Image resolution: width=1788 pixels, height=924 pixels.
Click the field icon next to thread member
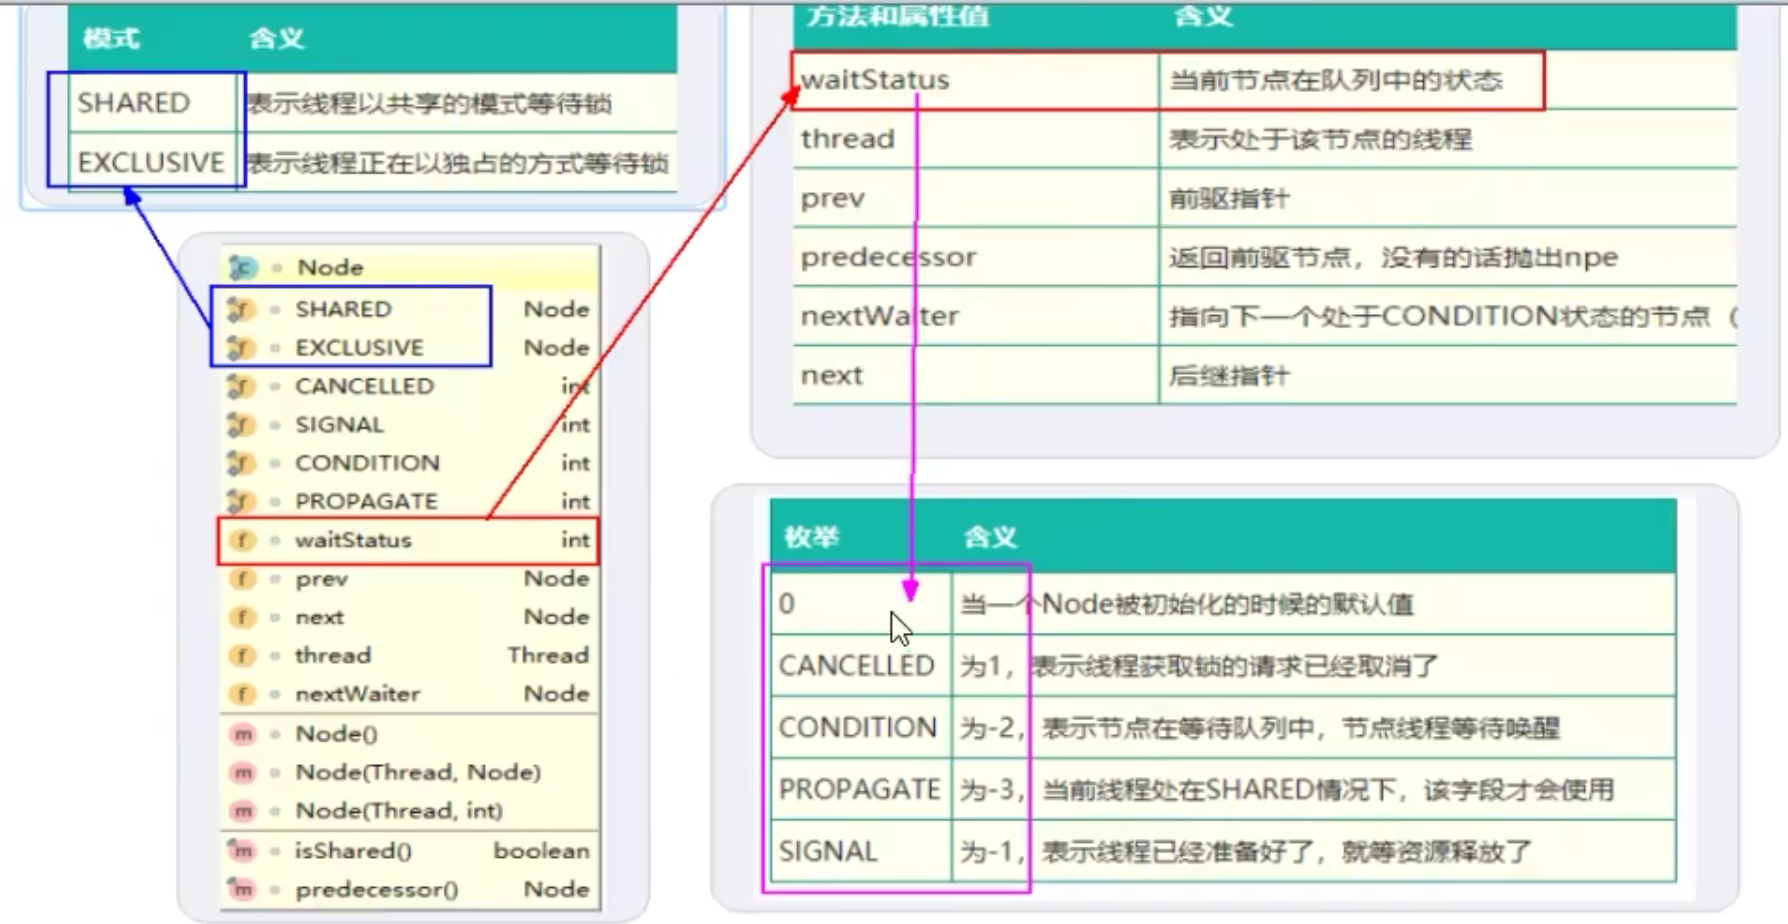tap(242, 656)
